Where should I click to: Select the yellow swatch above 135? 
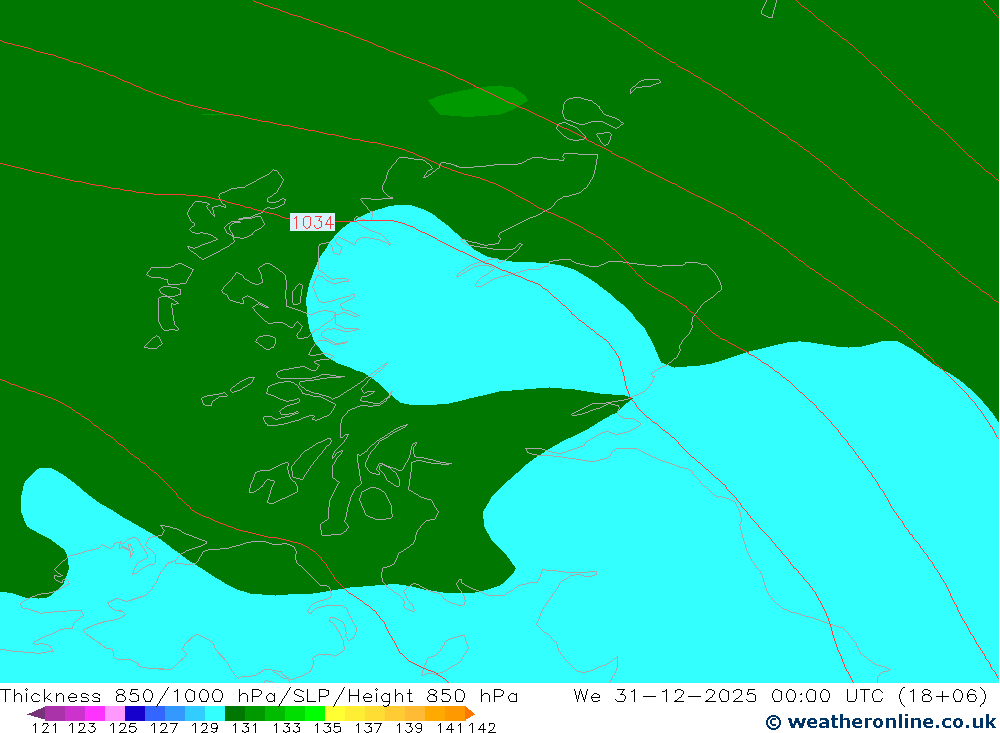coord(335,713)
